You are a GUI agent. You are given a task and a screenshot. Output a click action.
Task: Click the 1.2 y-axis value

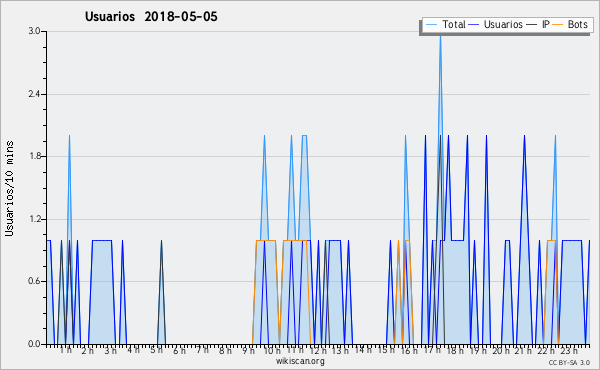34,219
